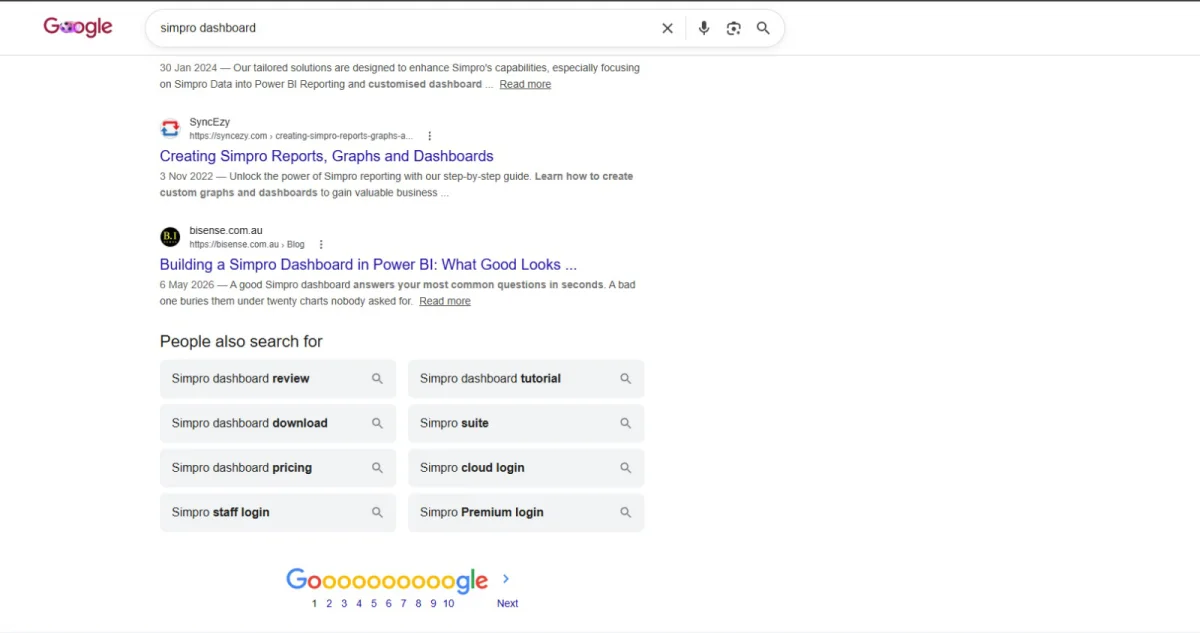Click the magnifier icon in Simpro dashboard review
Image resolution: width=1200 pixels, height=633 pixels.
click(377, 379)
